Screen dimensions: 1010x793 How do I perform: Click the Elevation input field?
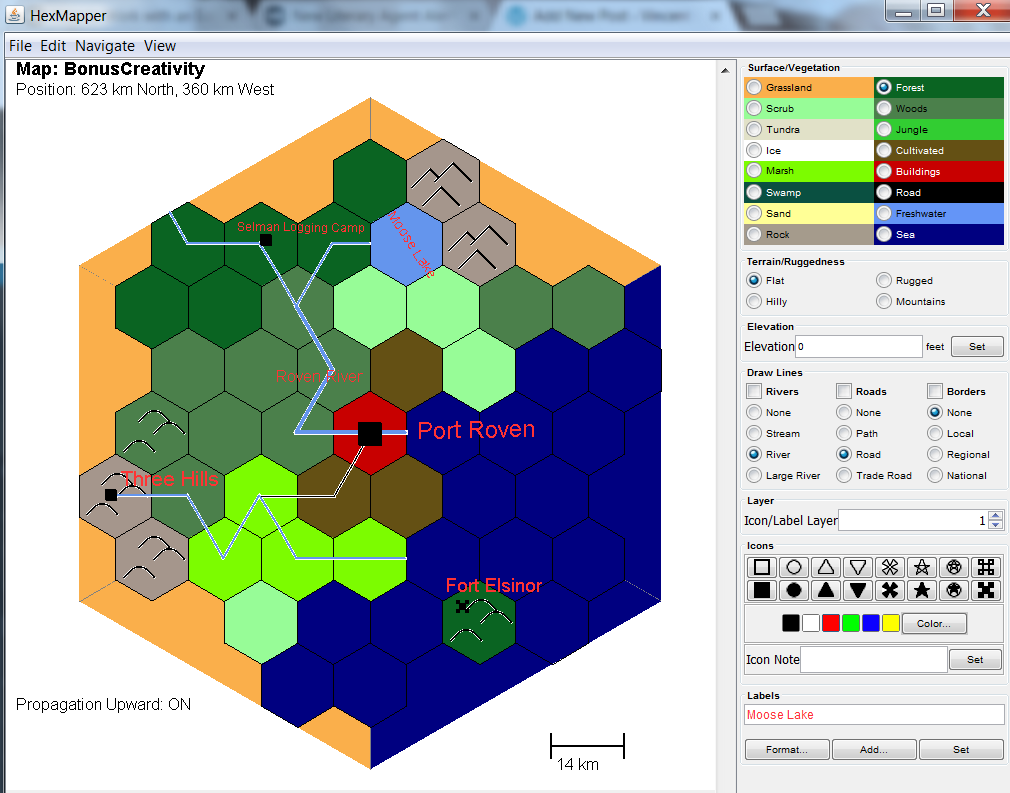[858, 347]
